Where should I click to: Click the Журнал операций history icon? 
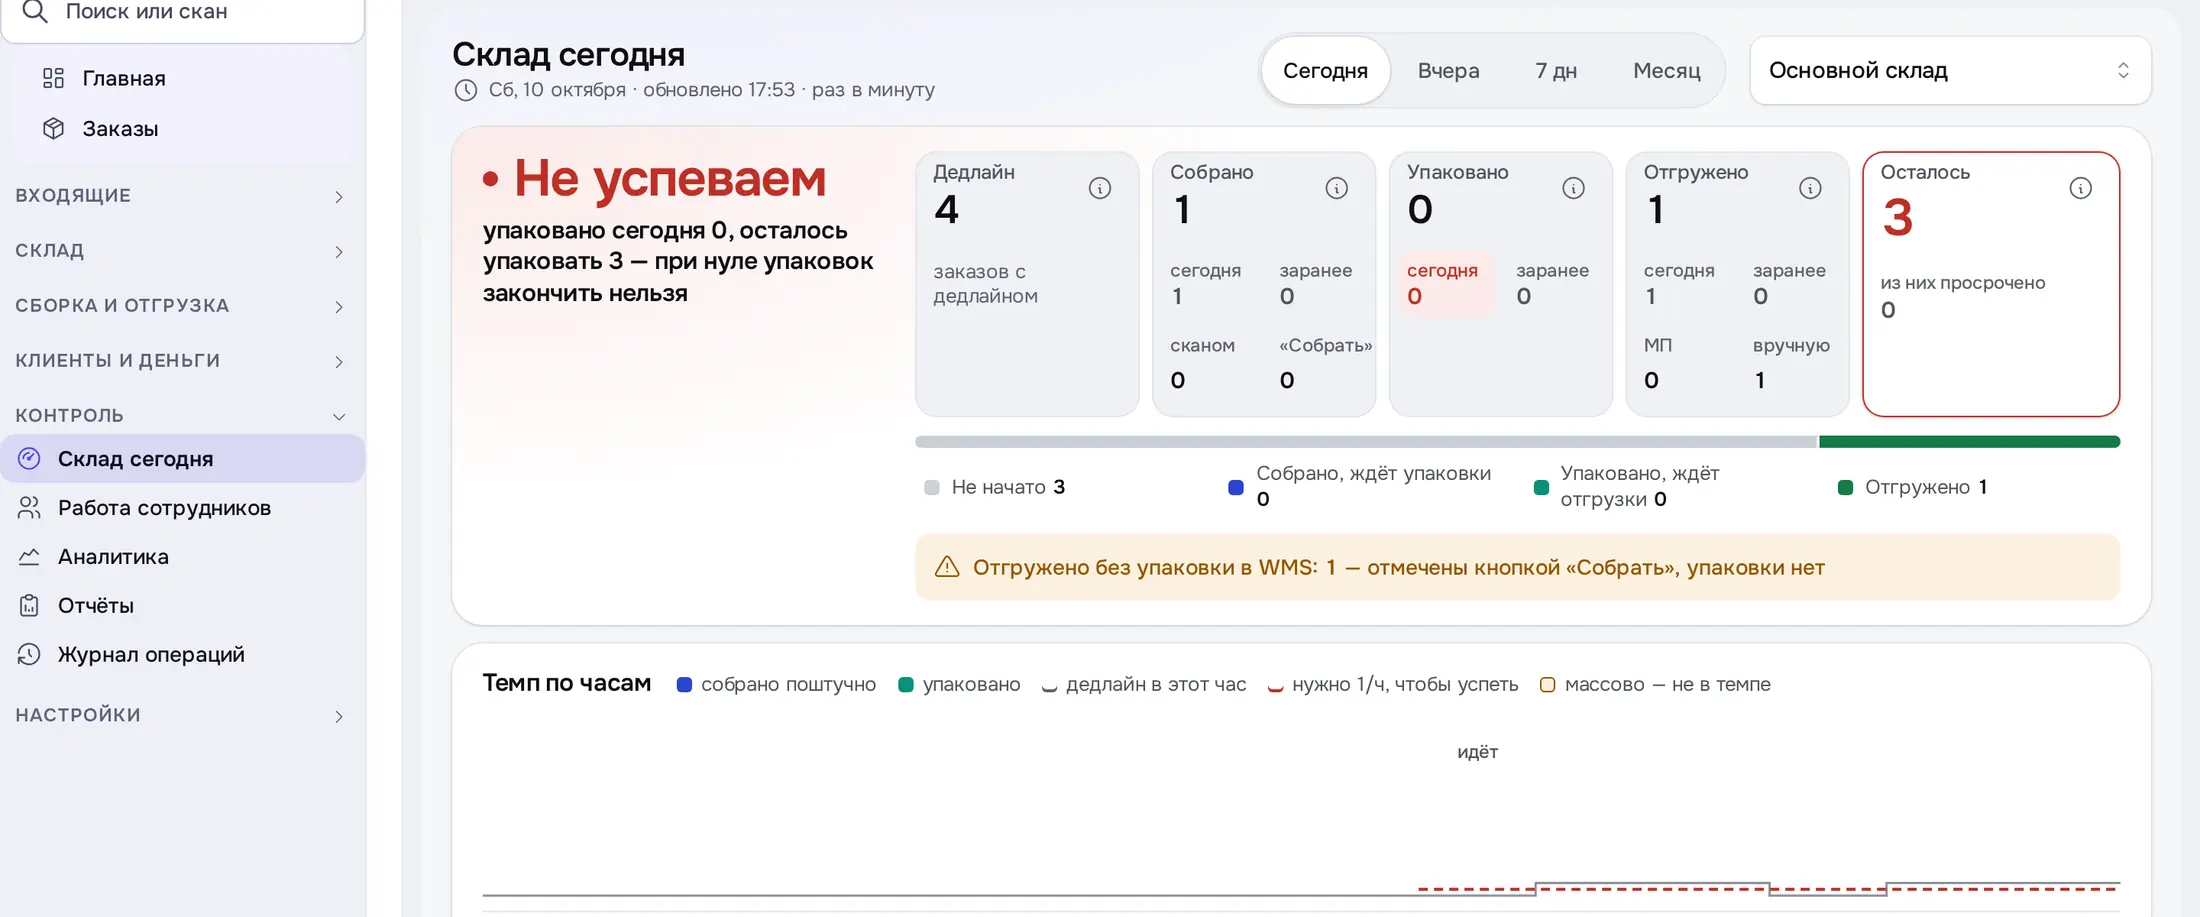pyautogui.click(x=29, y=654)
